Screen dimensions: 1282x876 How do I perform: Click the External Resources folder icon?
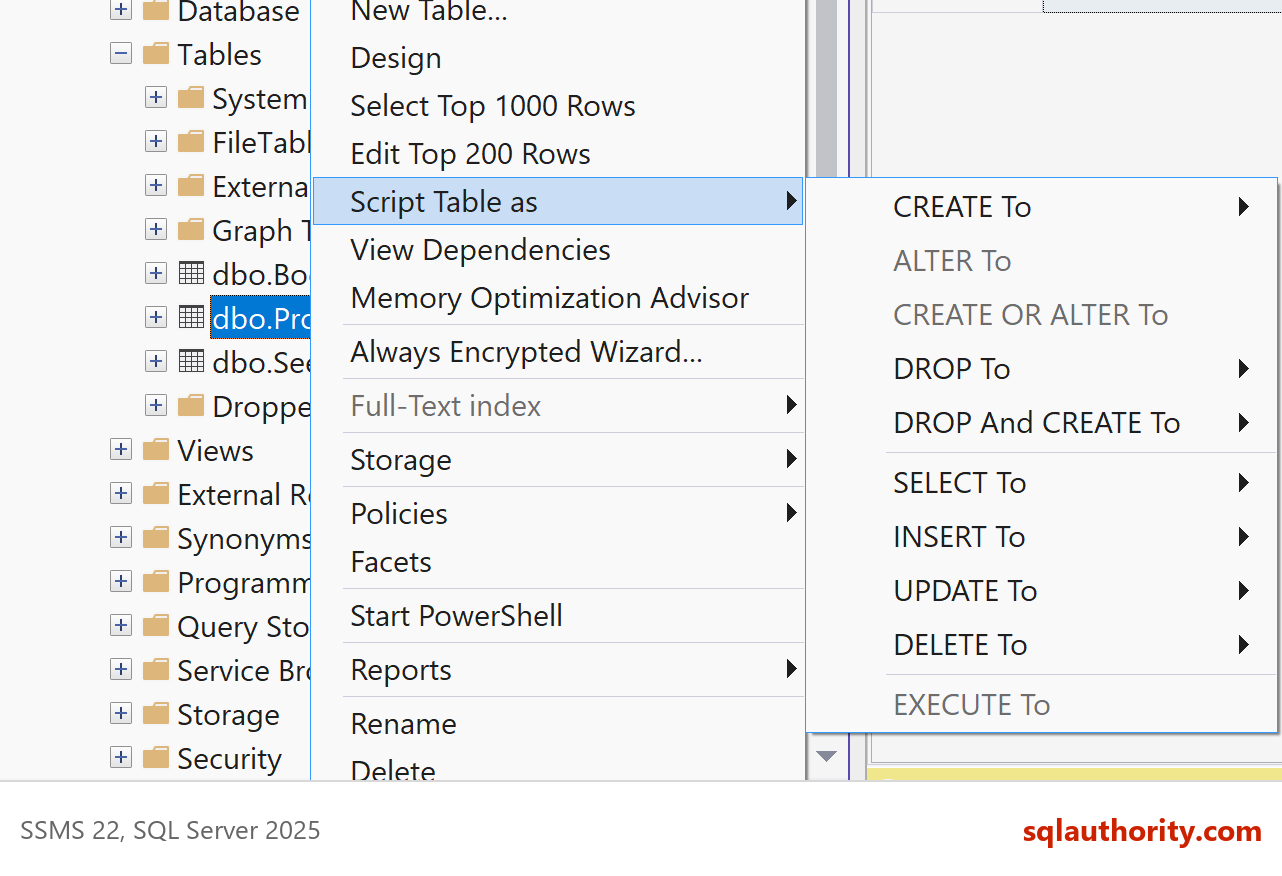click(x=156, y=494)
